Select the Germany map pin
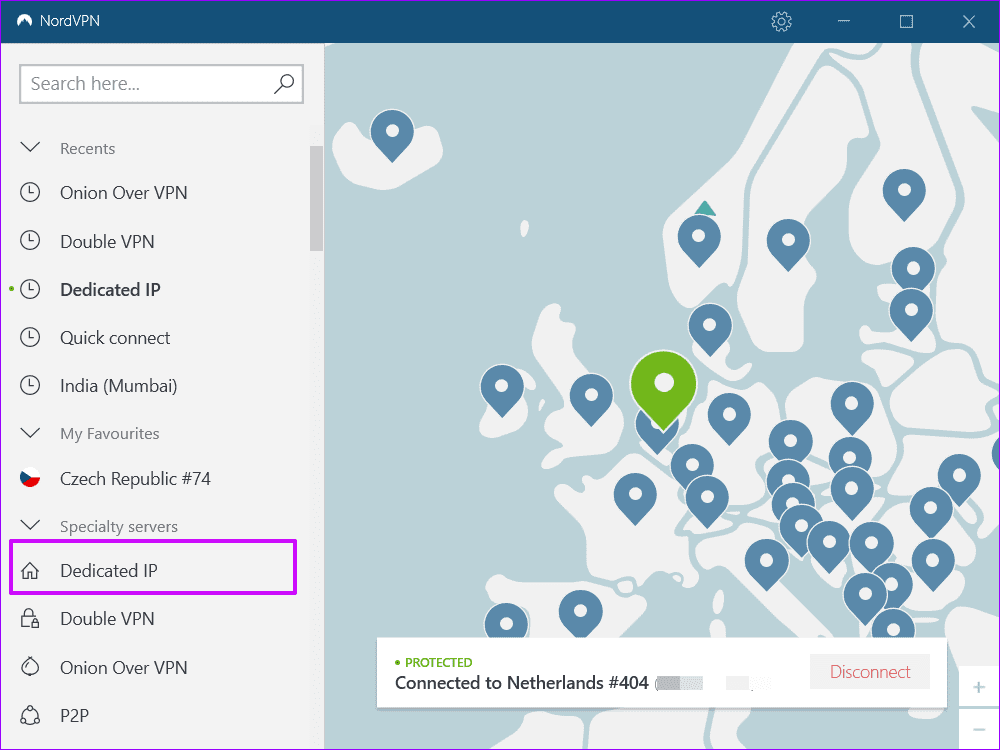 (x=729, y=416)
